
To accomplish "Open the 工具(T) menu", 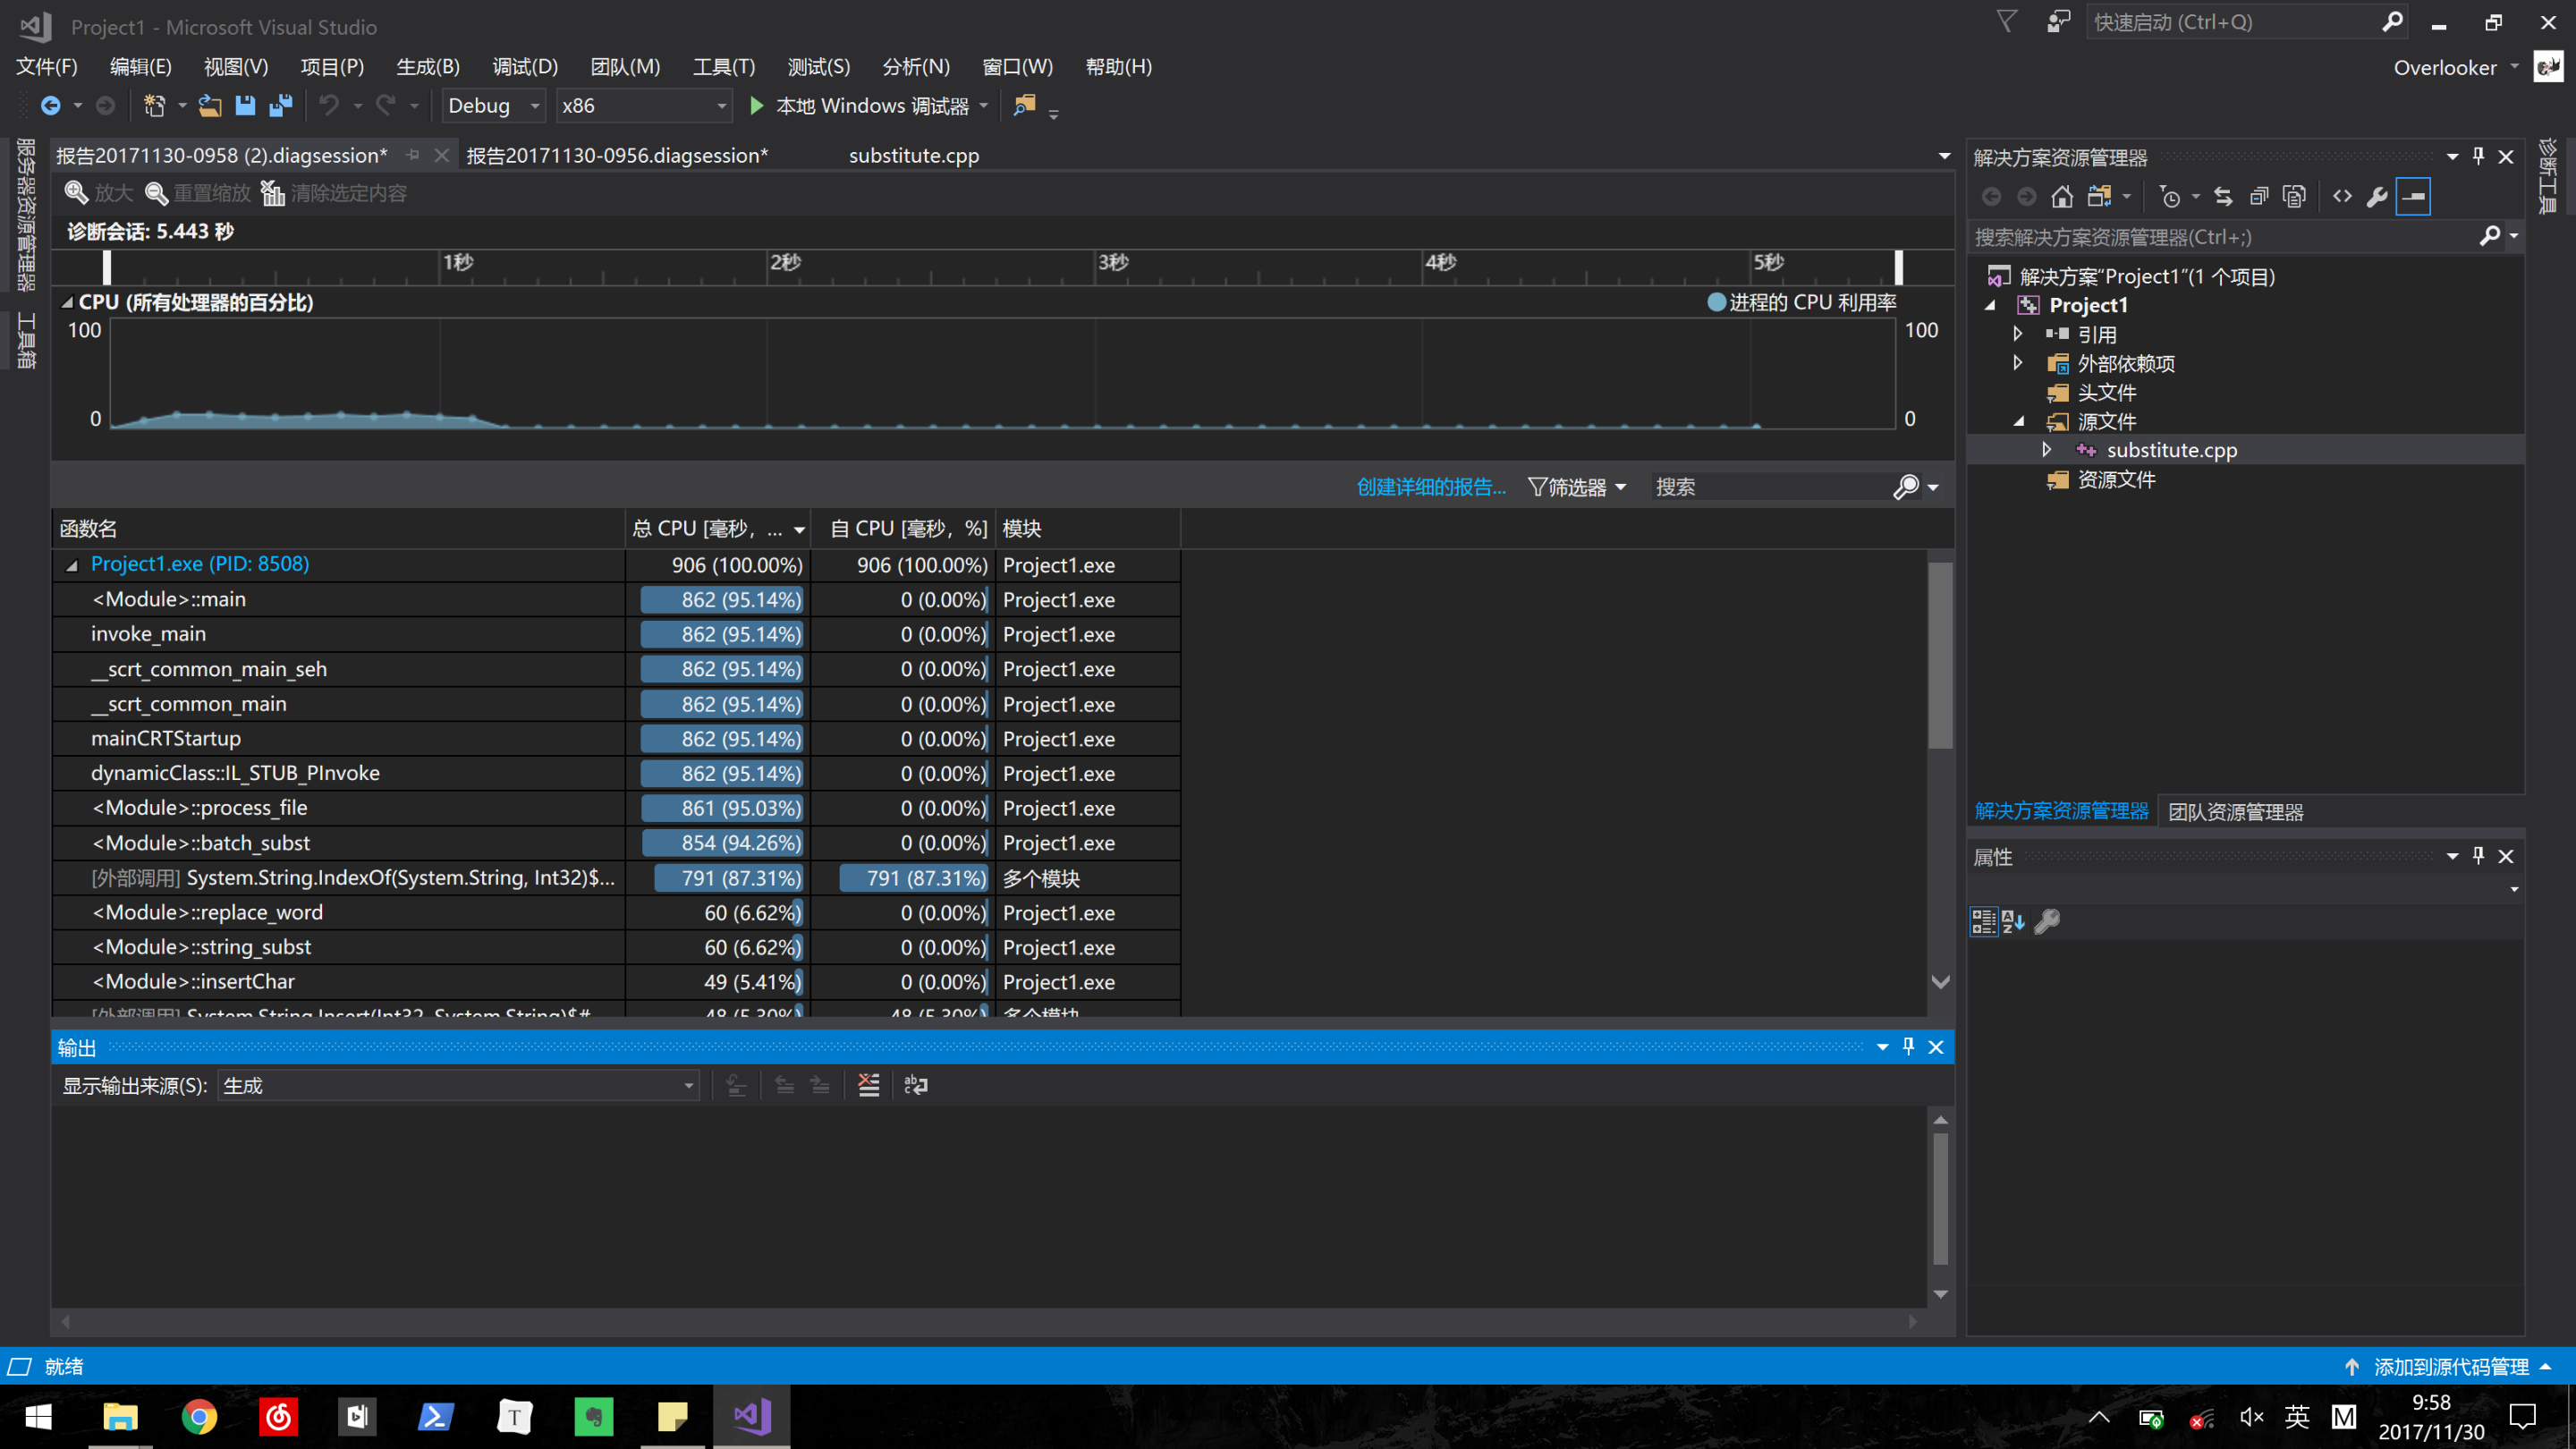I will 724,66.
